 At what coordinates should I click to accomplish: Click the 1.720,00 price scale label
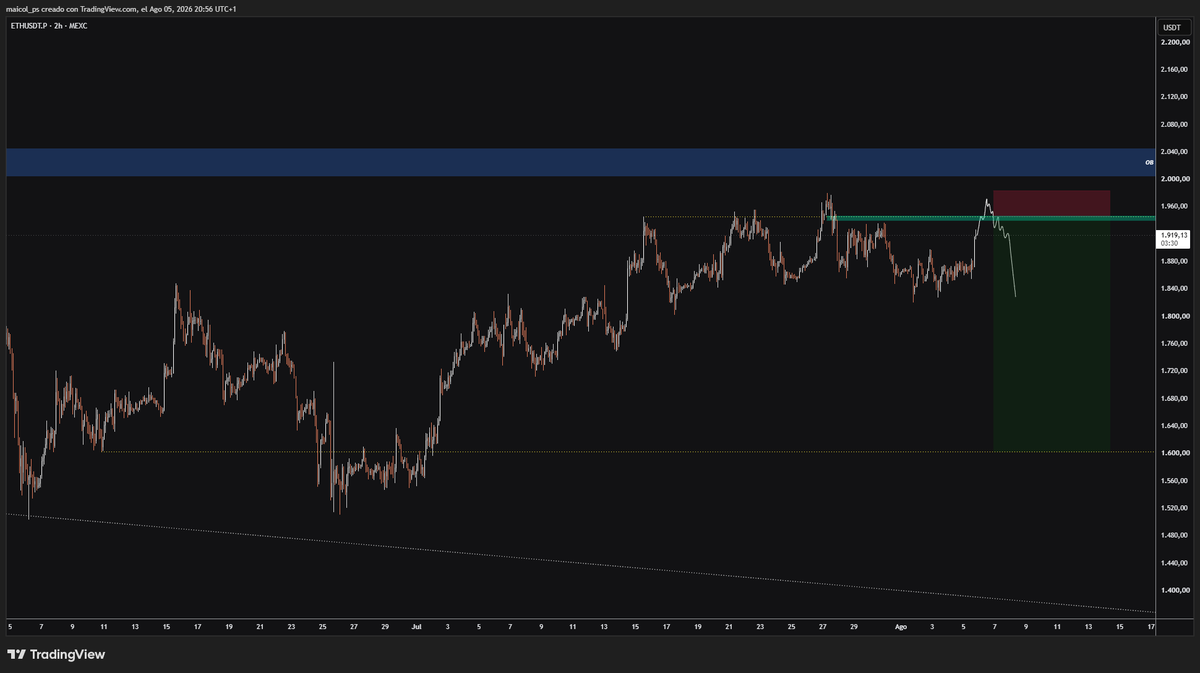click(1174, 371)
